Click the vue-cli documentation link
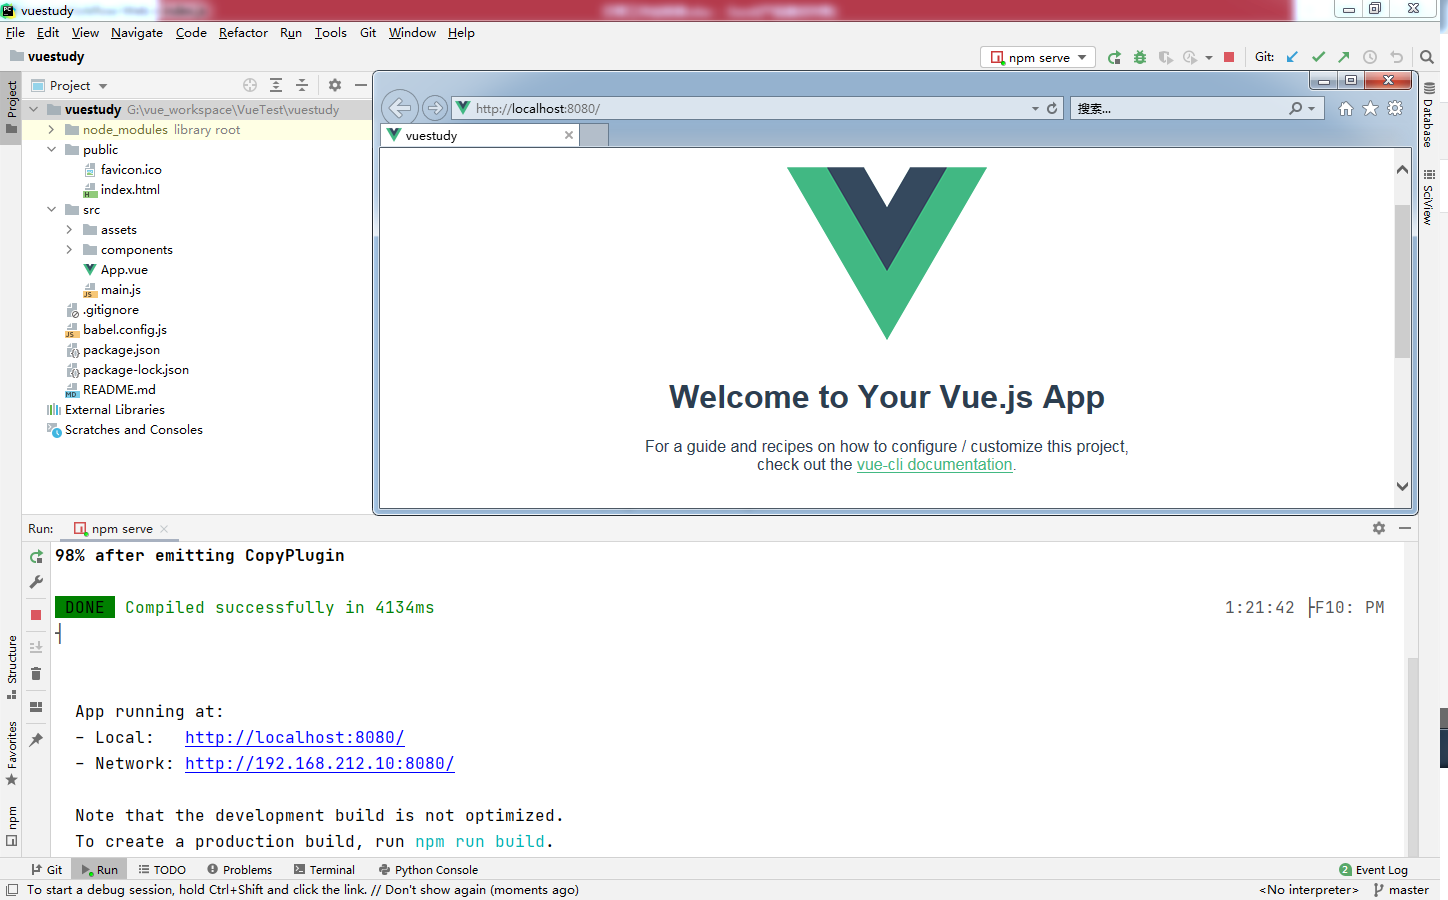Screen dimensions: 1448x900 point(934,465)
